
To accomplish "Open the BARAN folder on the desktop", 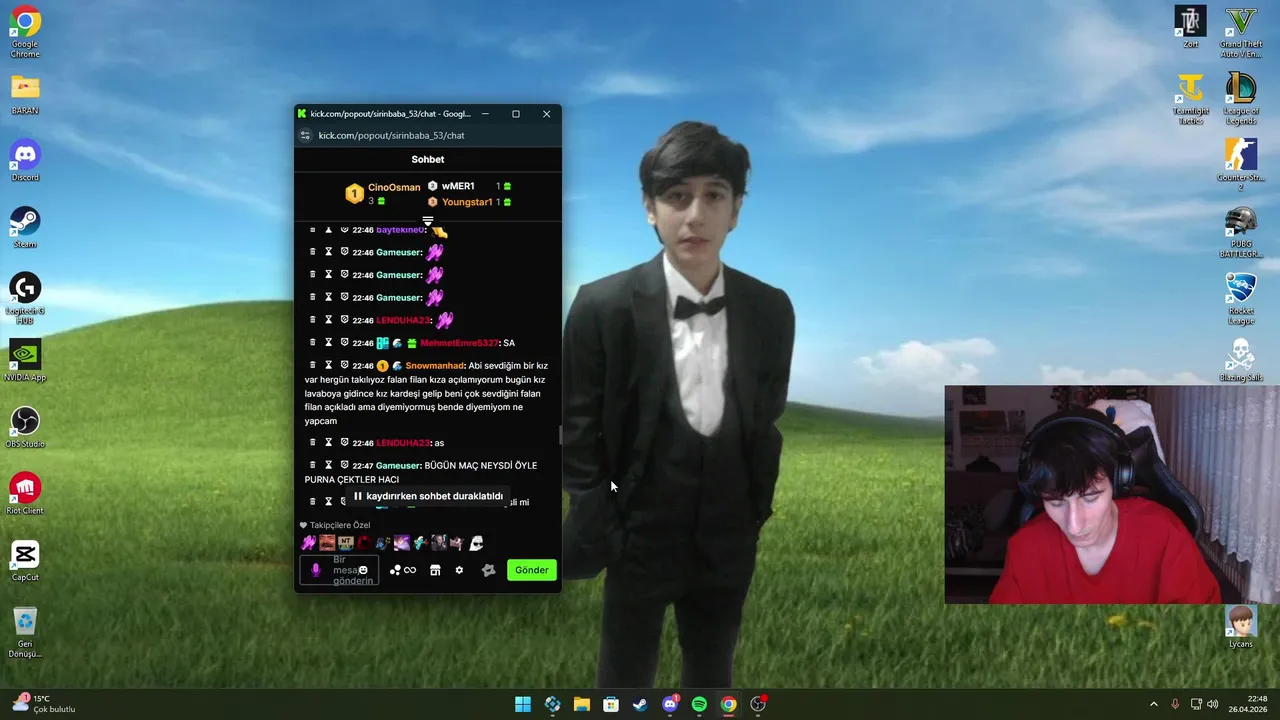I will pos(25,95).
